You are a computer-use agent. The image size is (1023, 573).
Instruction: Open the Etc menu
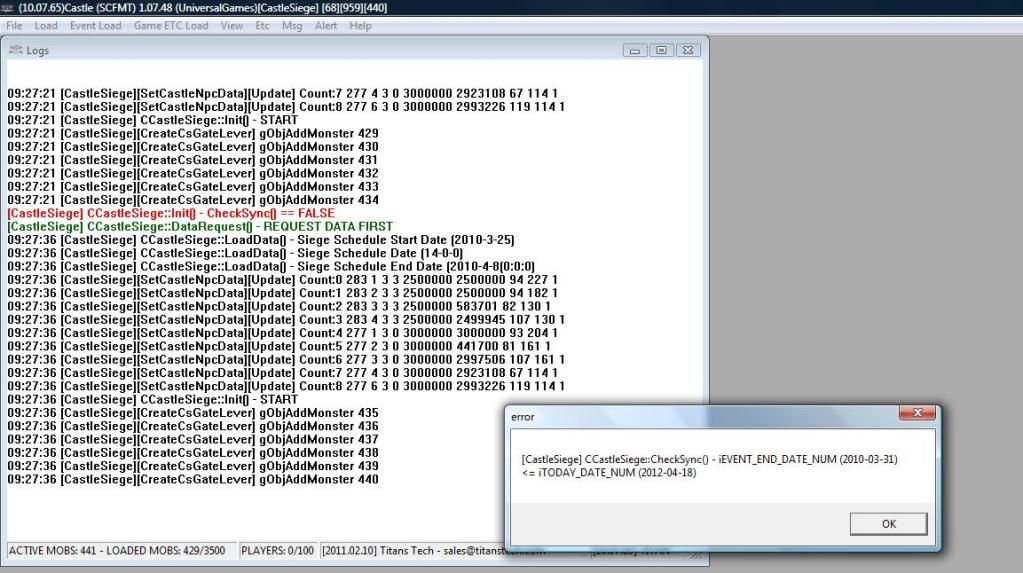262,25
